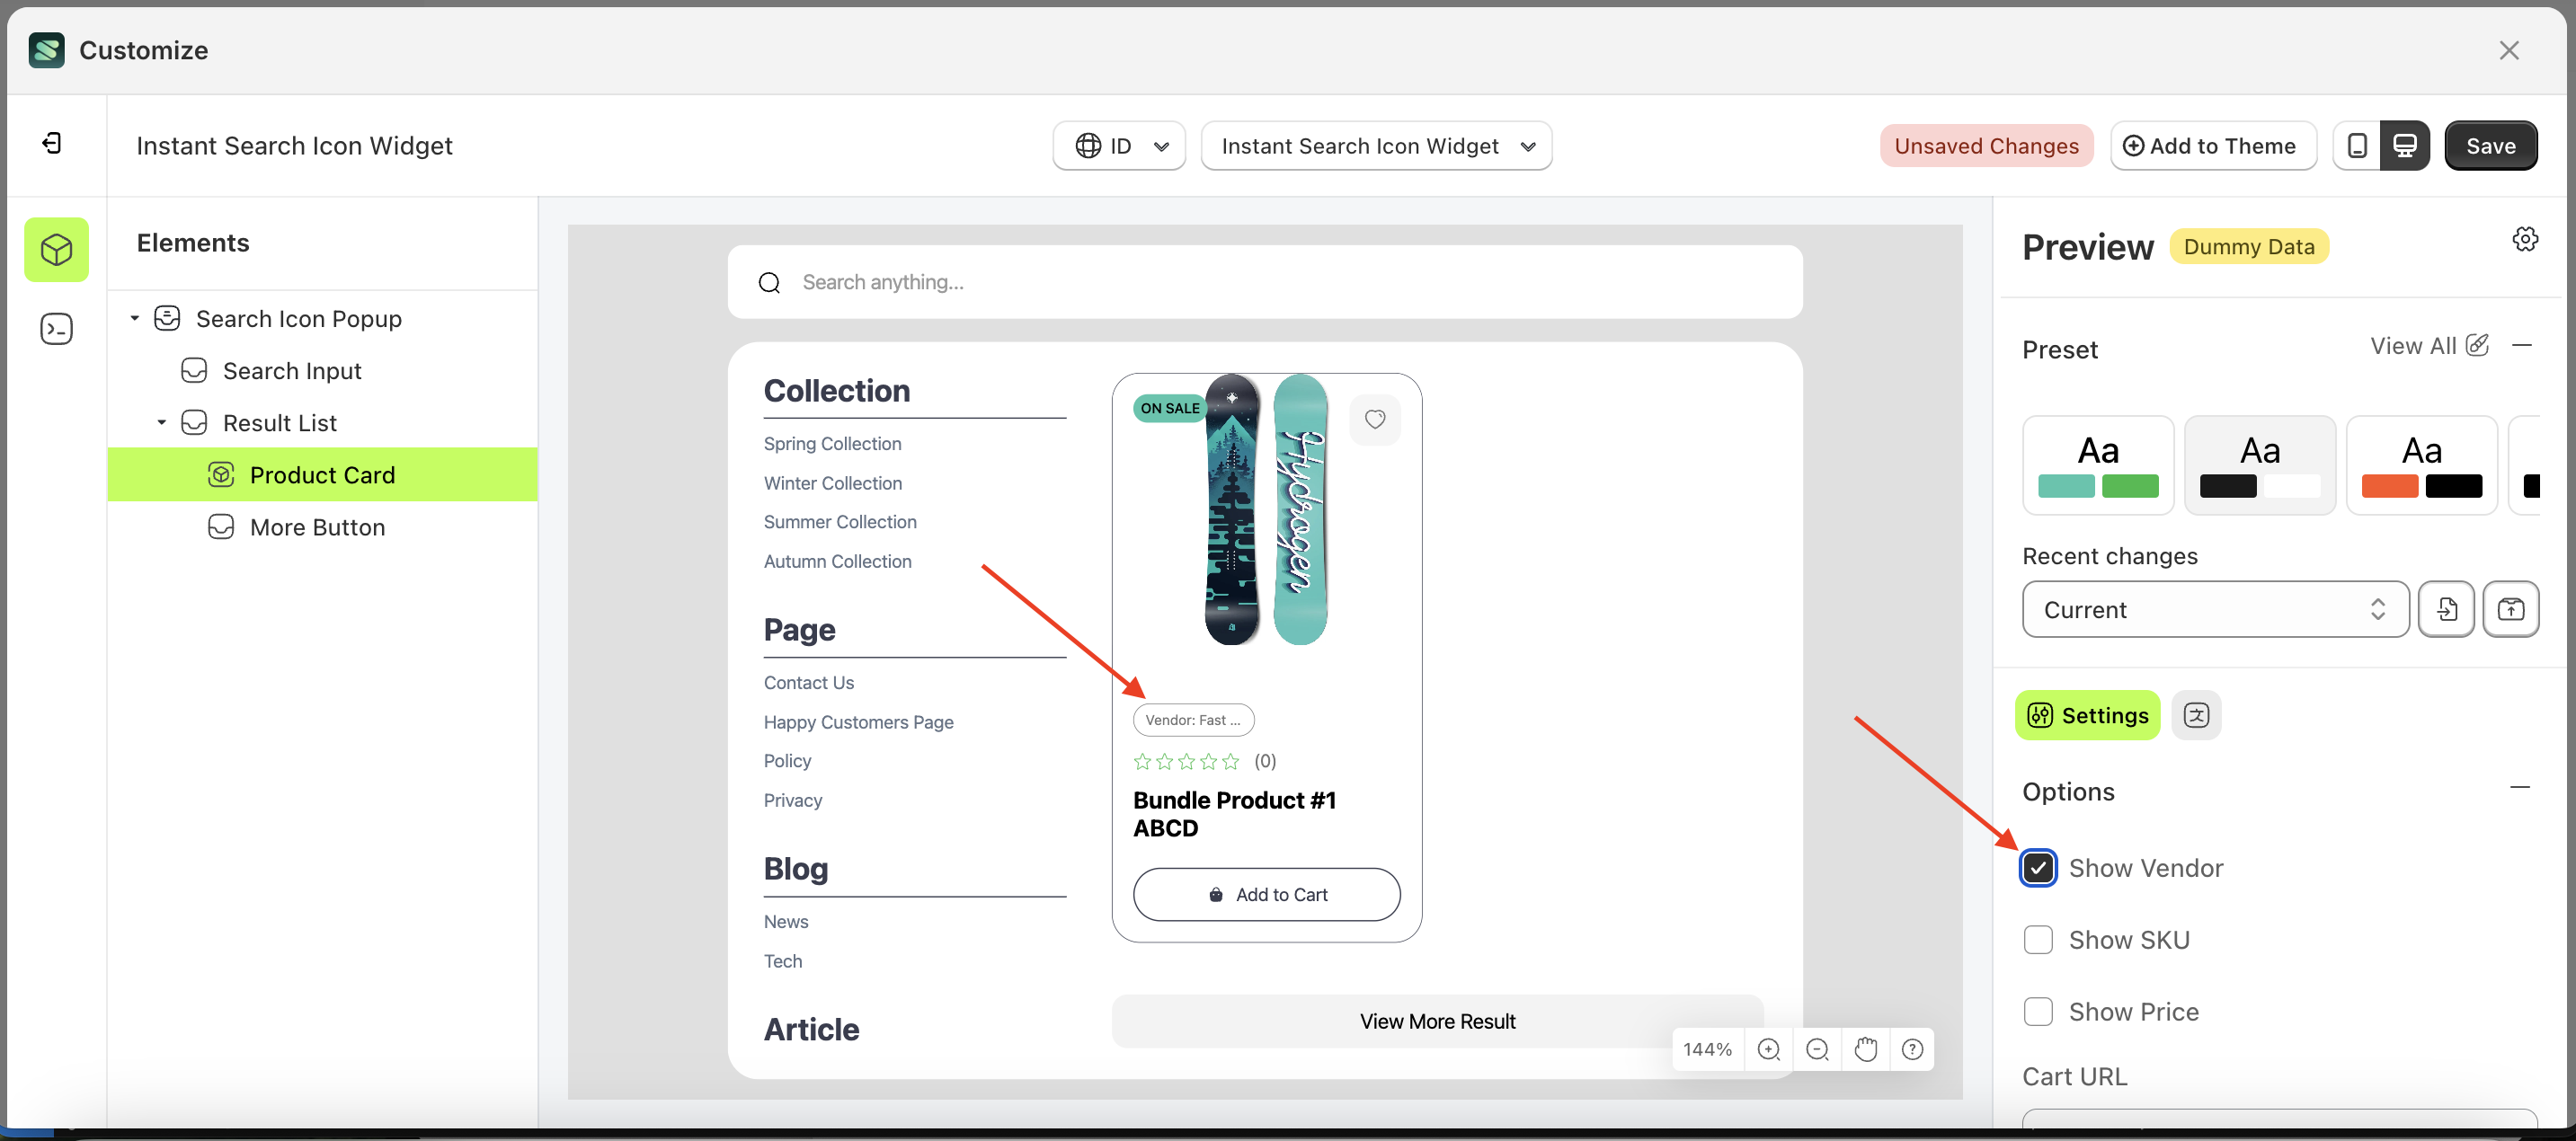Select the console icon in the left sidebar
The image size is (2576, 1141).
pos(56,328)
